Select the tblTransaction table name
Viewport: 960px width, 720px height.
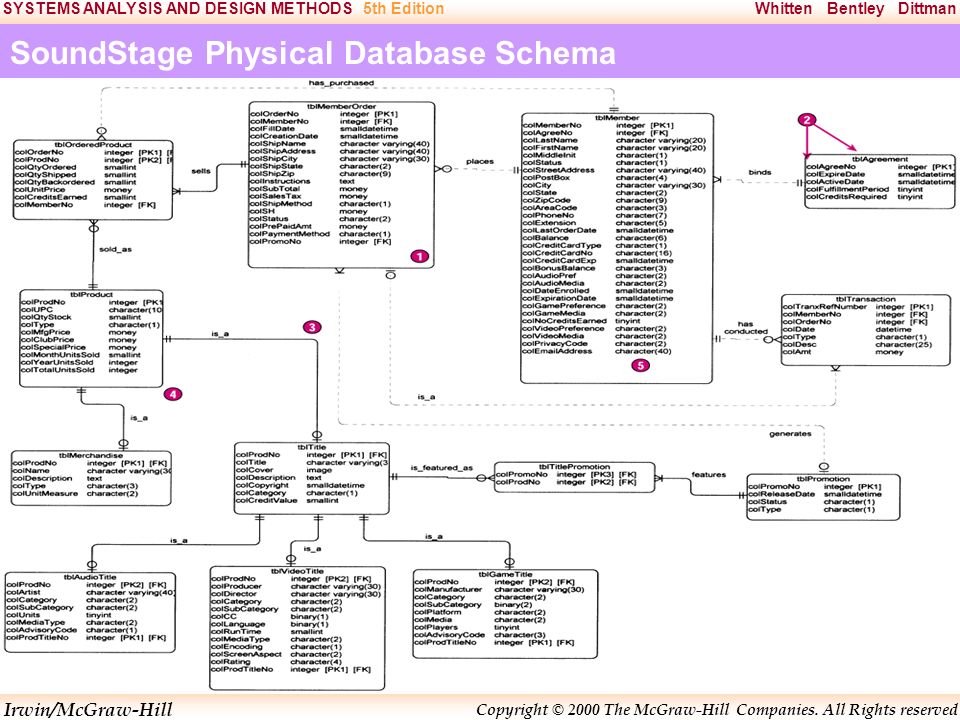pyautogui.click(x=866, y=299)
